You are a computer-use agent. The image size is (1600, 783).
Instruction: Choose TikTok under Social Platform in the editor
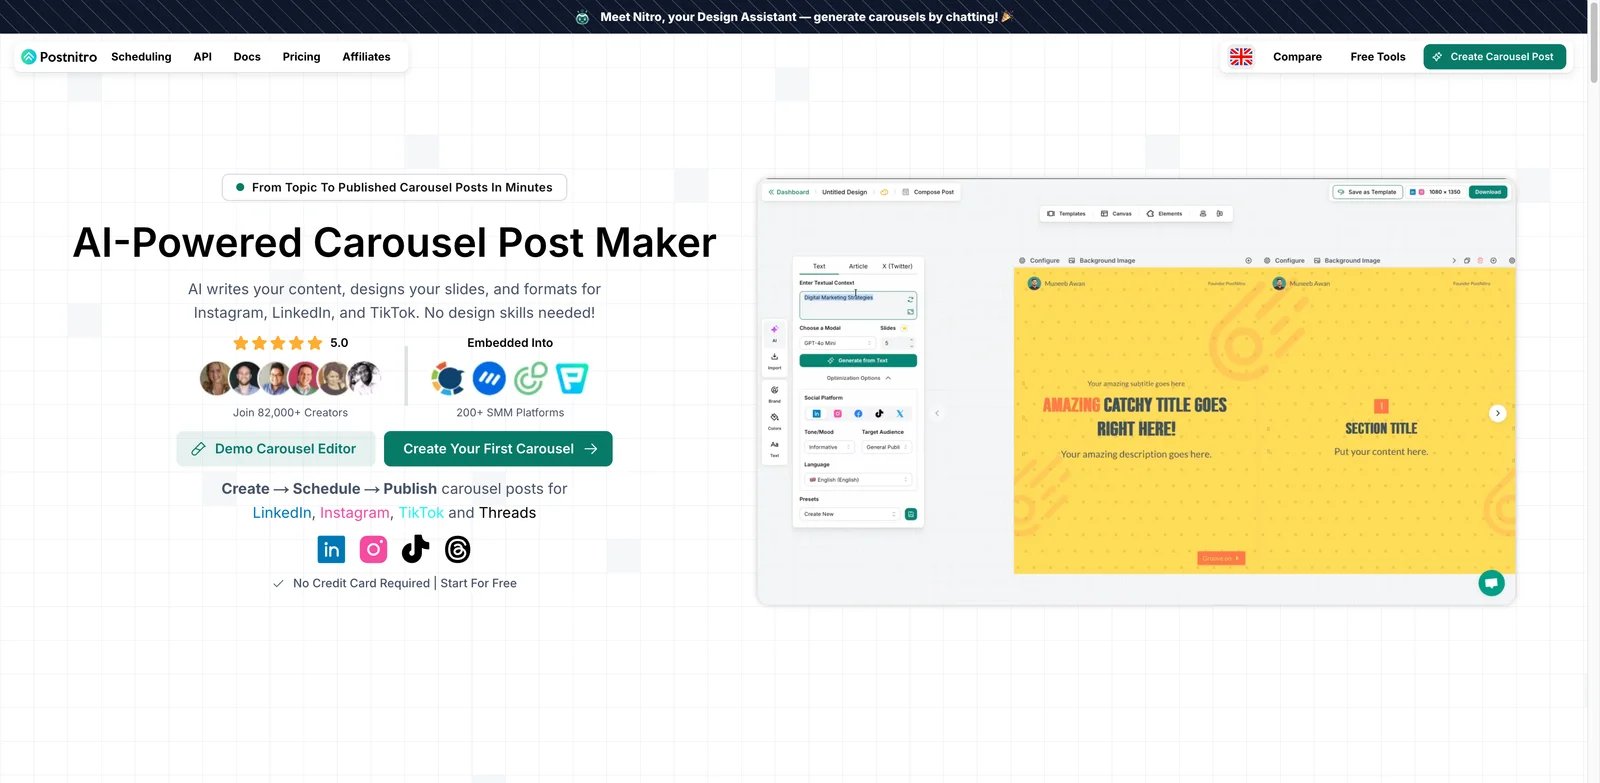(x=879, y=413)
